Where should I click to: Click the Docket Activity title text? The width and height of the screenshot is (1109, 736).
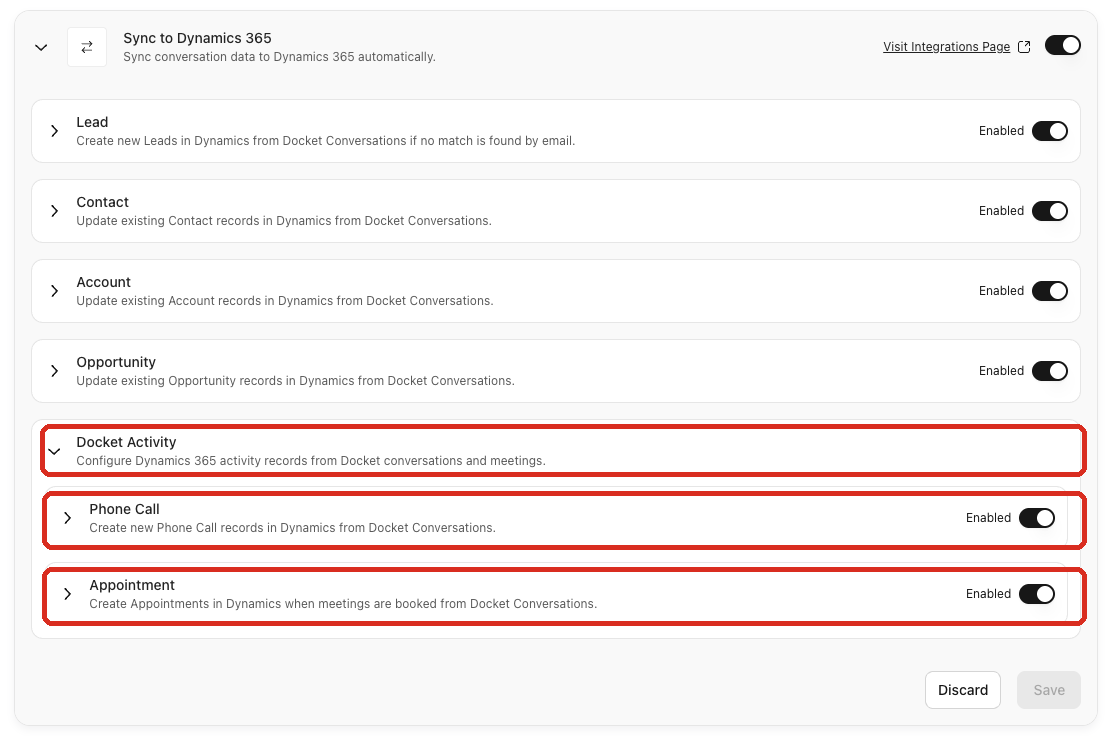click(126, 442)
